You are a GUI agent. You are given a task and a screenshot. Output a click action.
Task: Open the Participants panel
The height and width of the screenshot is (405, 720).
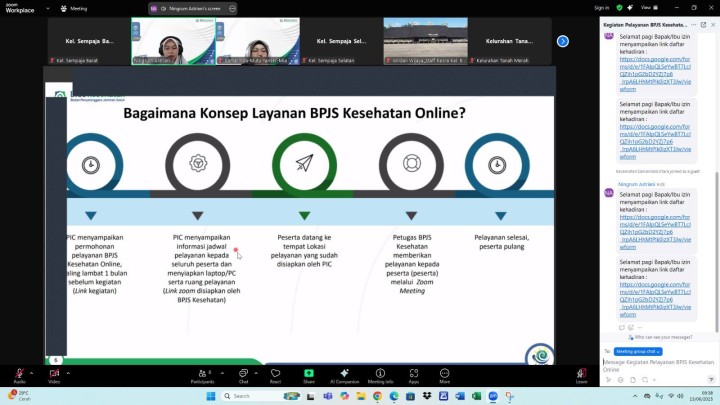[202, 376]
